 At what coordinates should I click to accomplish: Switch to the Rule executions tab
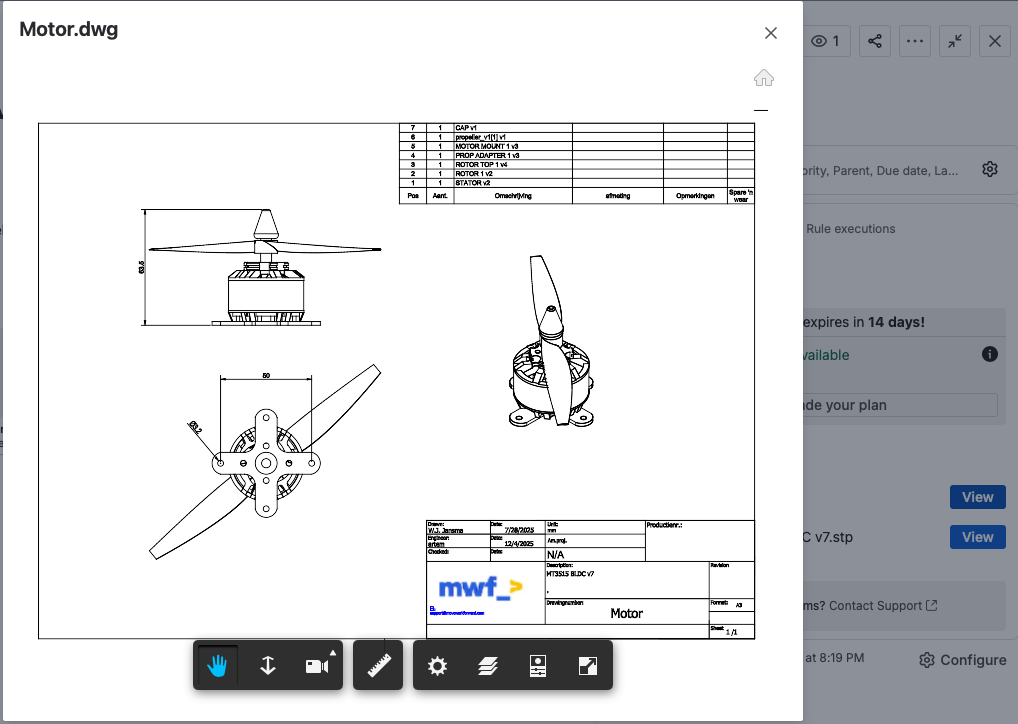click(850, 228)
